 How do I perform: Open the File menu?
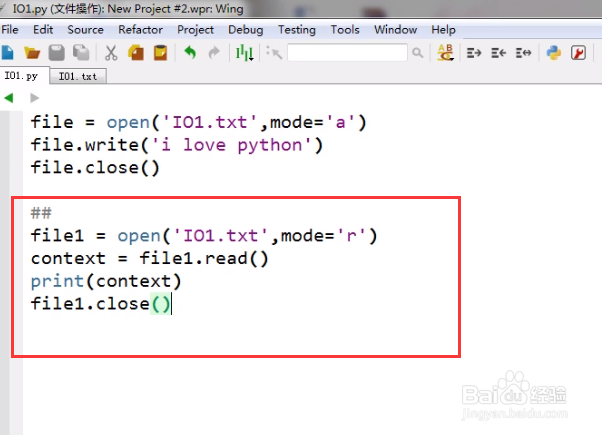pos(10,30)
